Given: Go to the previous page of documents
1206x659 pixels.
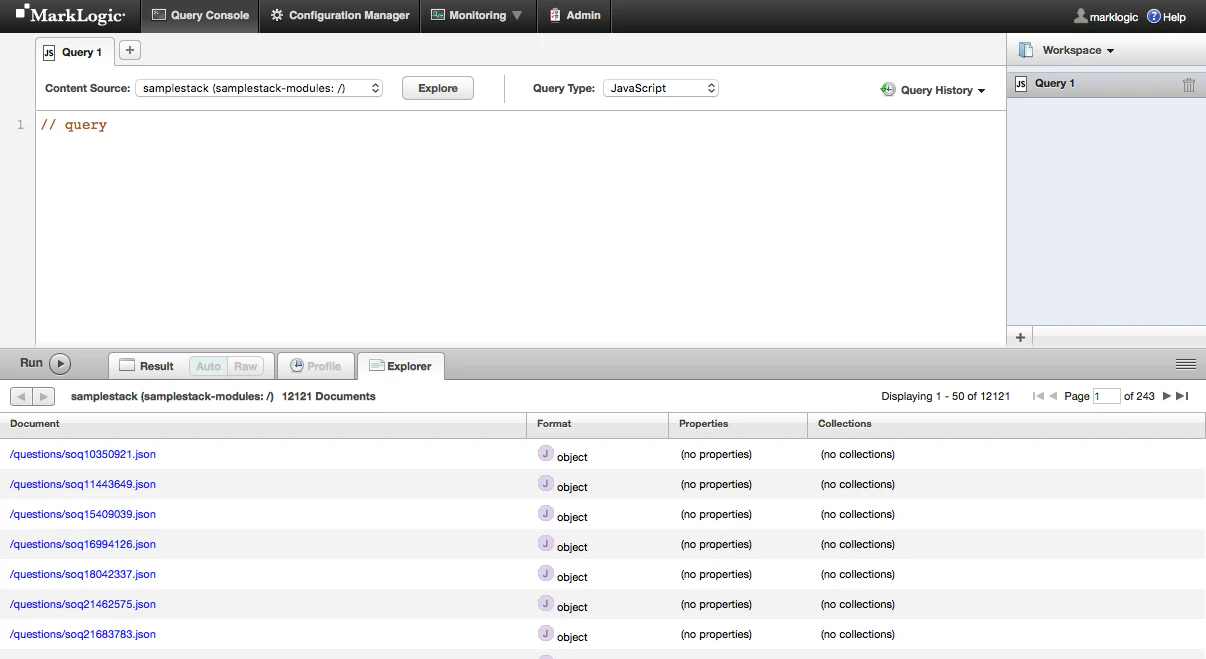Looking at the screenshot, I should (1053, 396).
